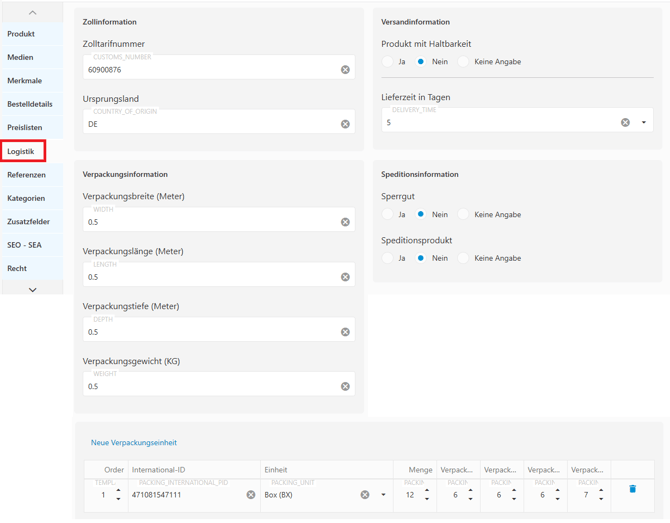
Task: Open the Logistik sidebar tab
Action: pos(22,151)
